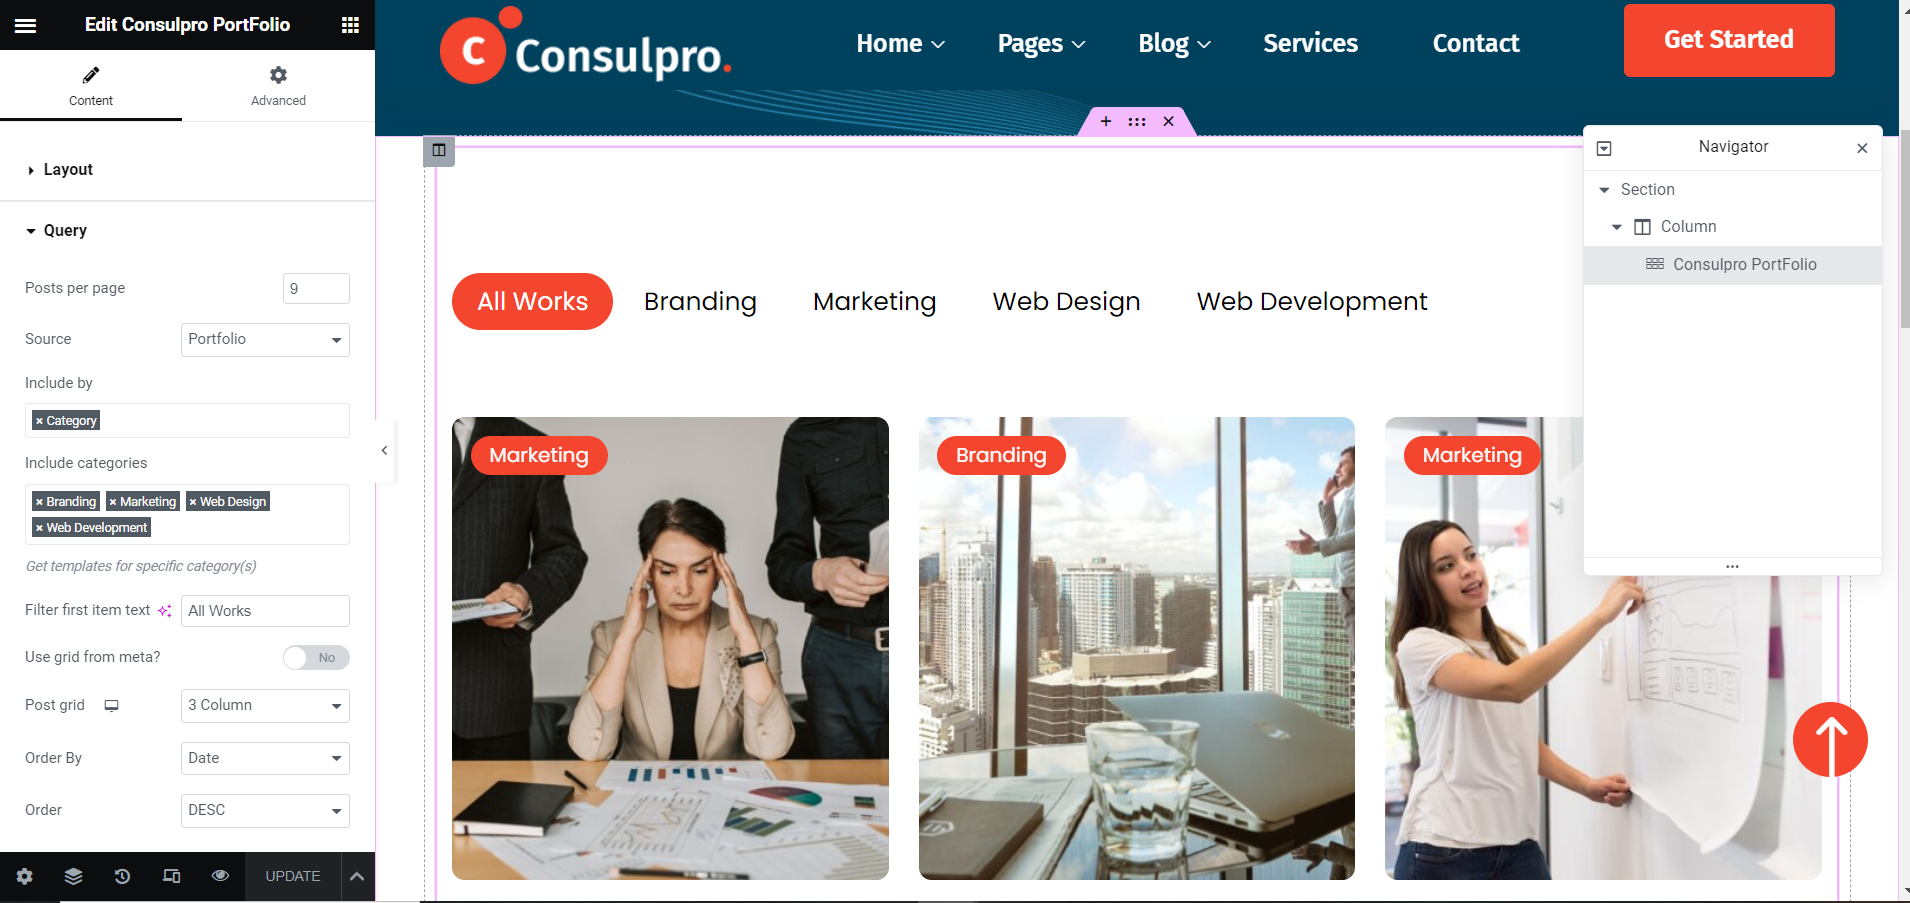Open the Navigator layers icon
The height and width of the screenshot is (903, 1910).
pyautogui.click(x=73, y=876)
